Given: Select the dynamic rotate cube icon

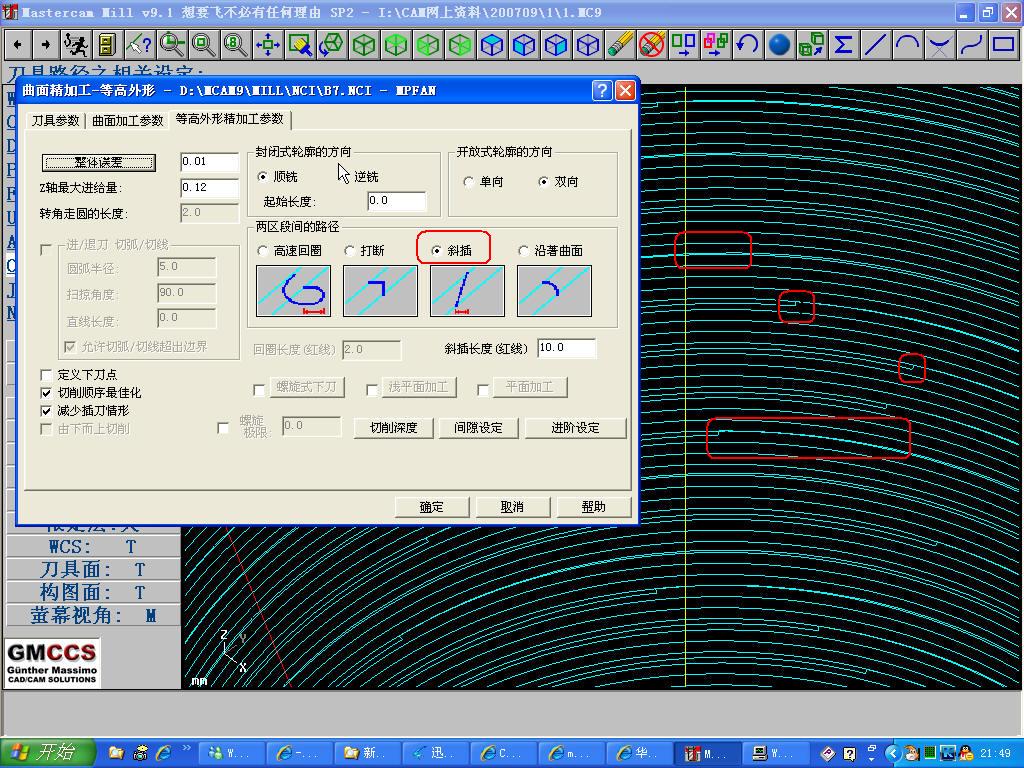Looking at the screenshot, I should point(332,44).
